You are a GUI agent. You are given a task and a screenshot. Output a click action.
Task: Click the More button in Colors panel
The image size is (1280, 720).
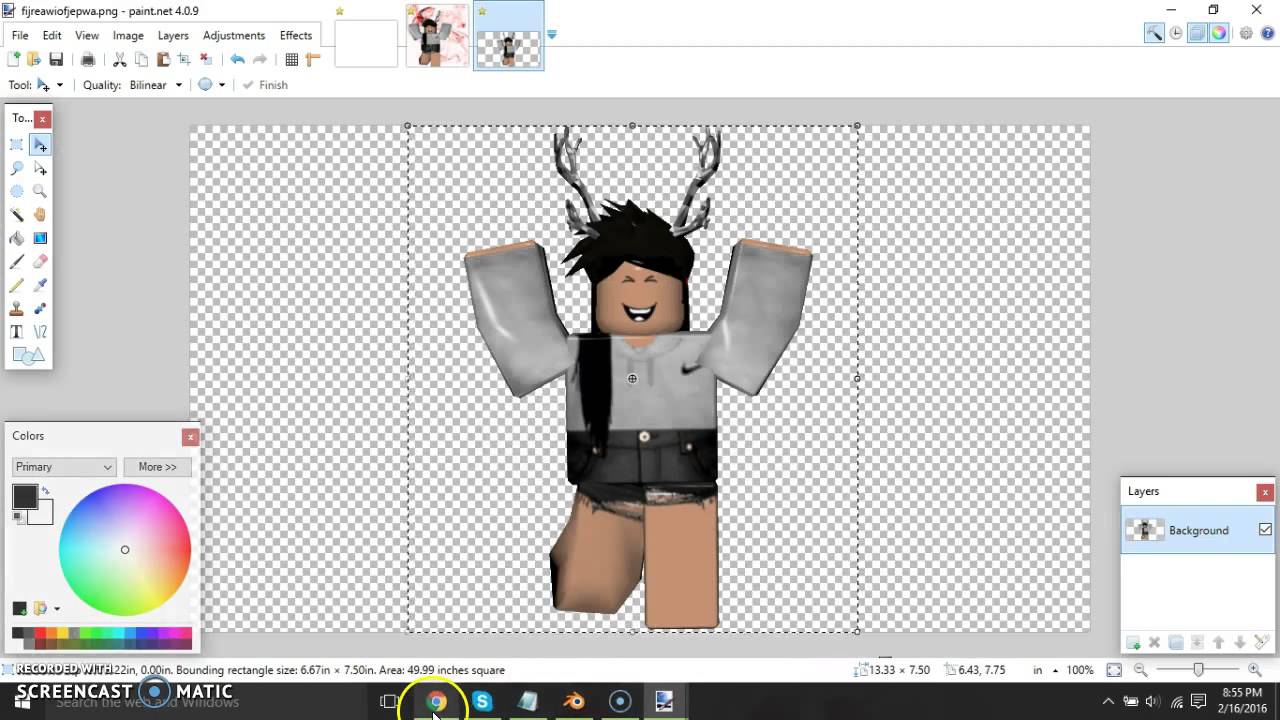[x=157, y=467]
